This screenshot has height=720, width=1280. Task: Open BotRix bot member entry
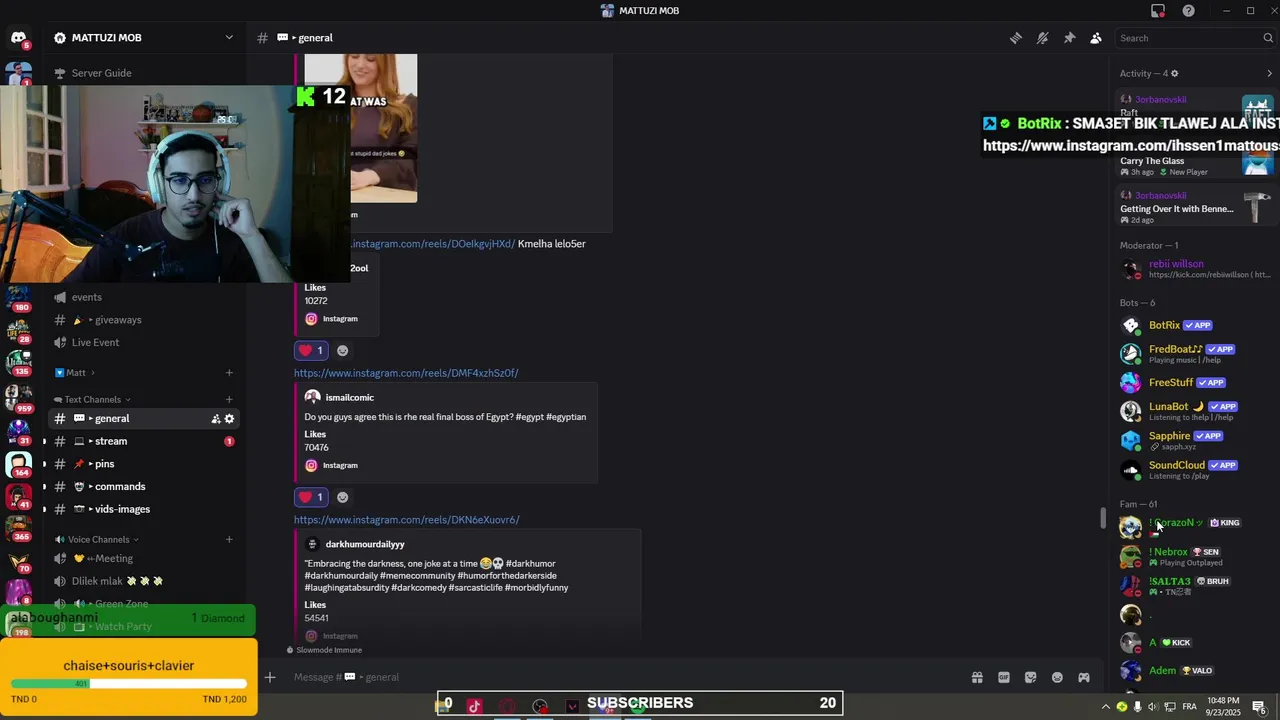click(x=1196, y=326)
